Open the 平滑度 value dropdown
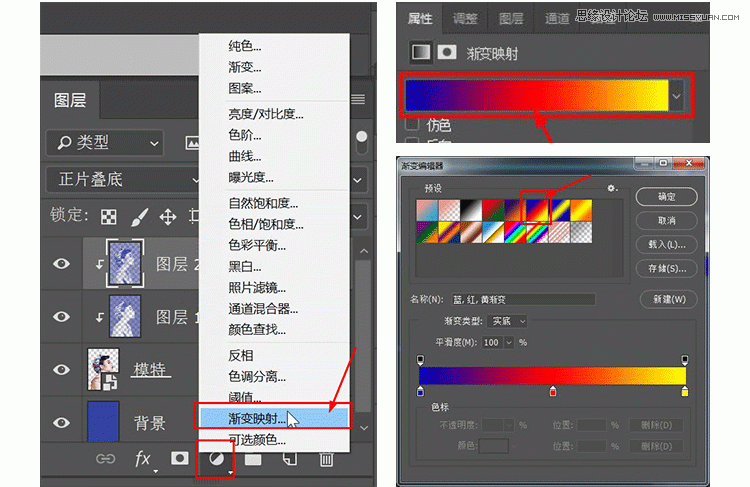The width and height of the screenshot is (750, 487). 508,343
